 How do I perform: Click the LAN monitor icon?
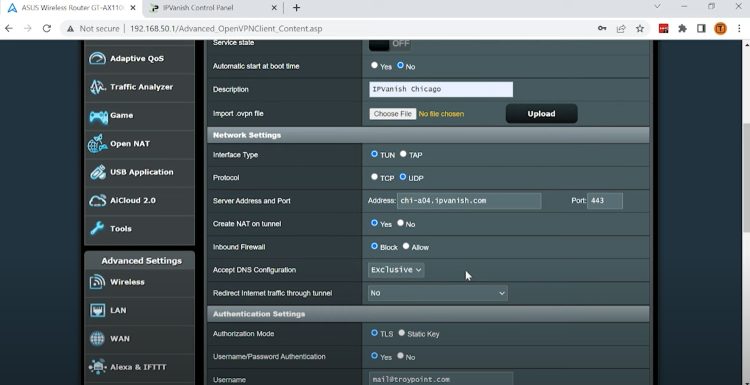pyautogui.click(x=97, y=310)
